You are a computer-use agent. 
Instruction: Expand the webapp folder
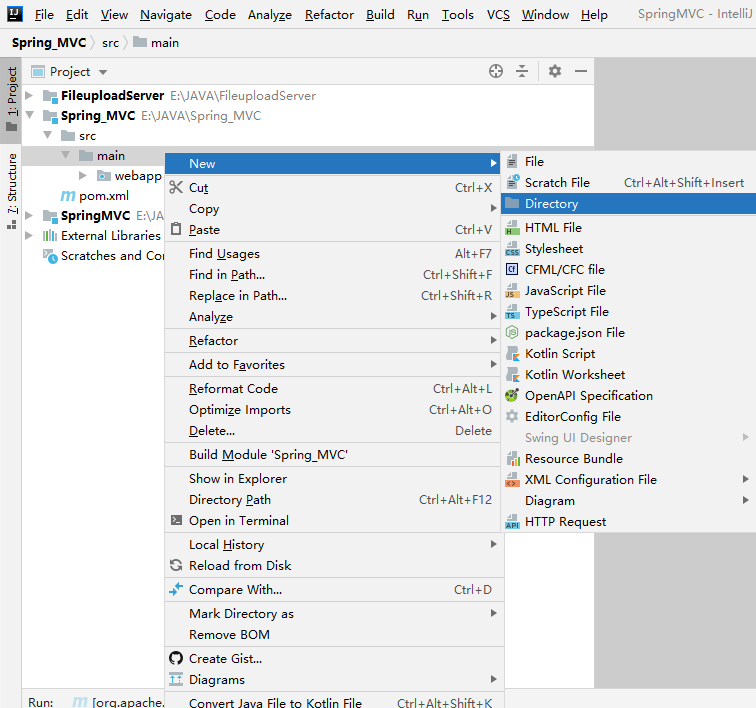coord(83,176)
